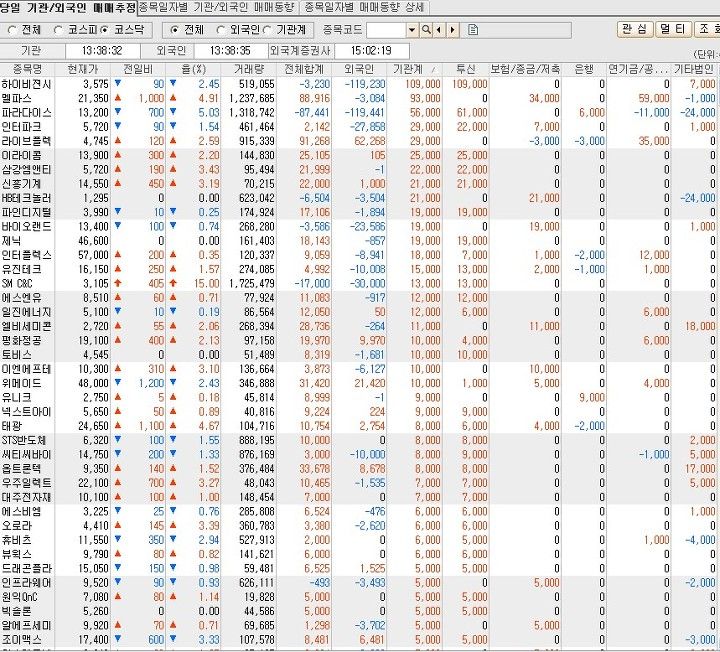
Task: Go to next stock with right arrow
Action: click(x=453, y=30)
